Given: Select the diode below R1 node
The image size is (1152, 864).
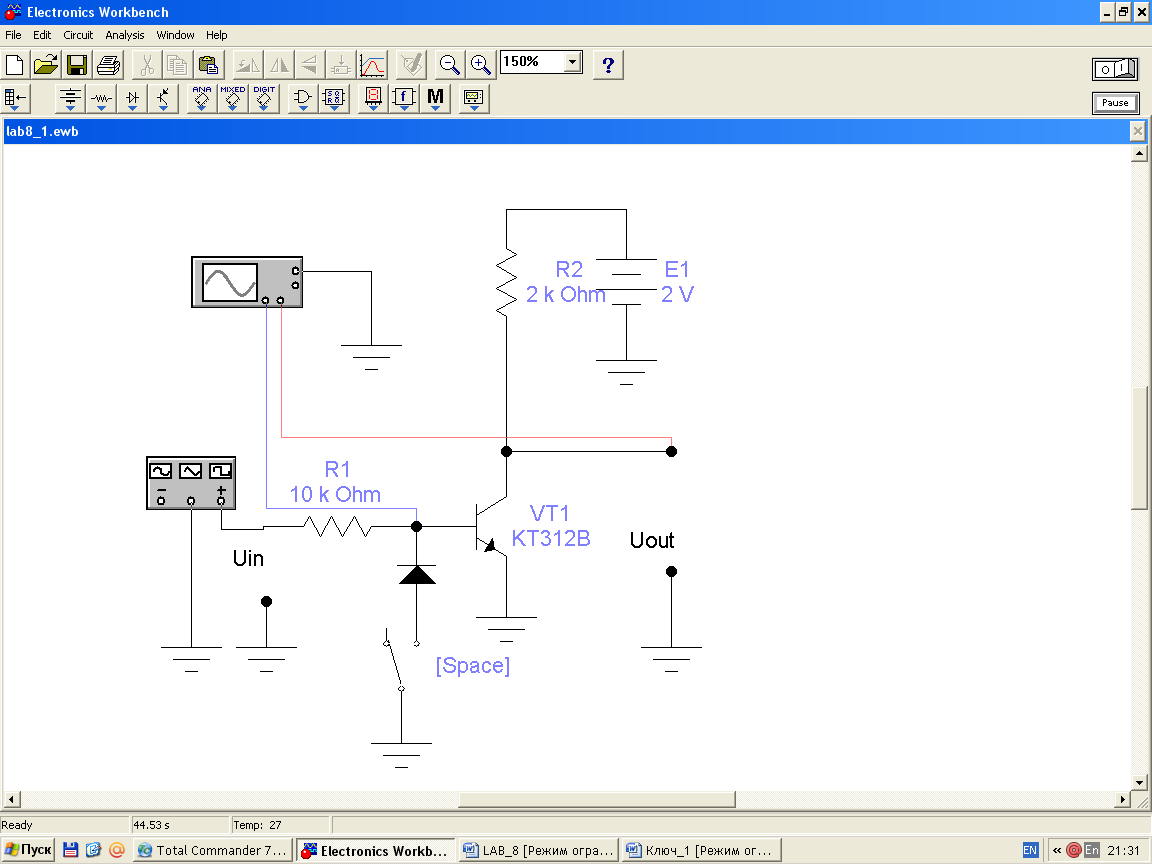Looking at the screenshot, I should 417,575.
